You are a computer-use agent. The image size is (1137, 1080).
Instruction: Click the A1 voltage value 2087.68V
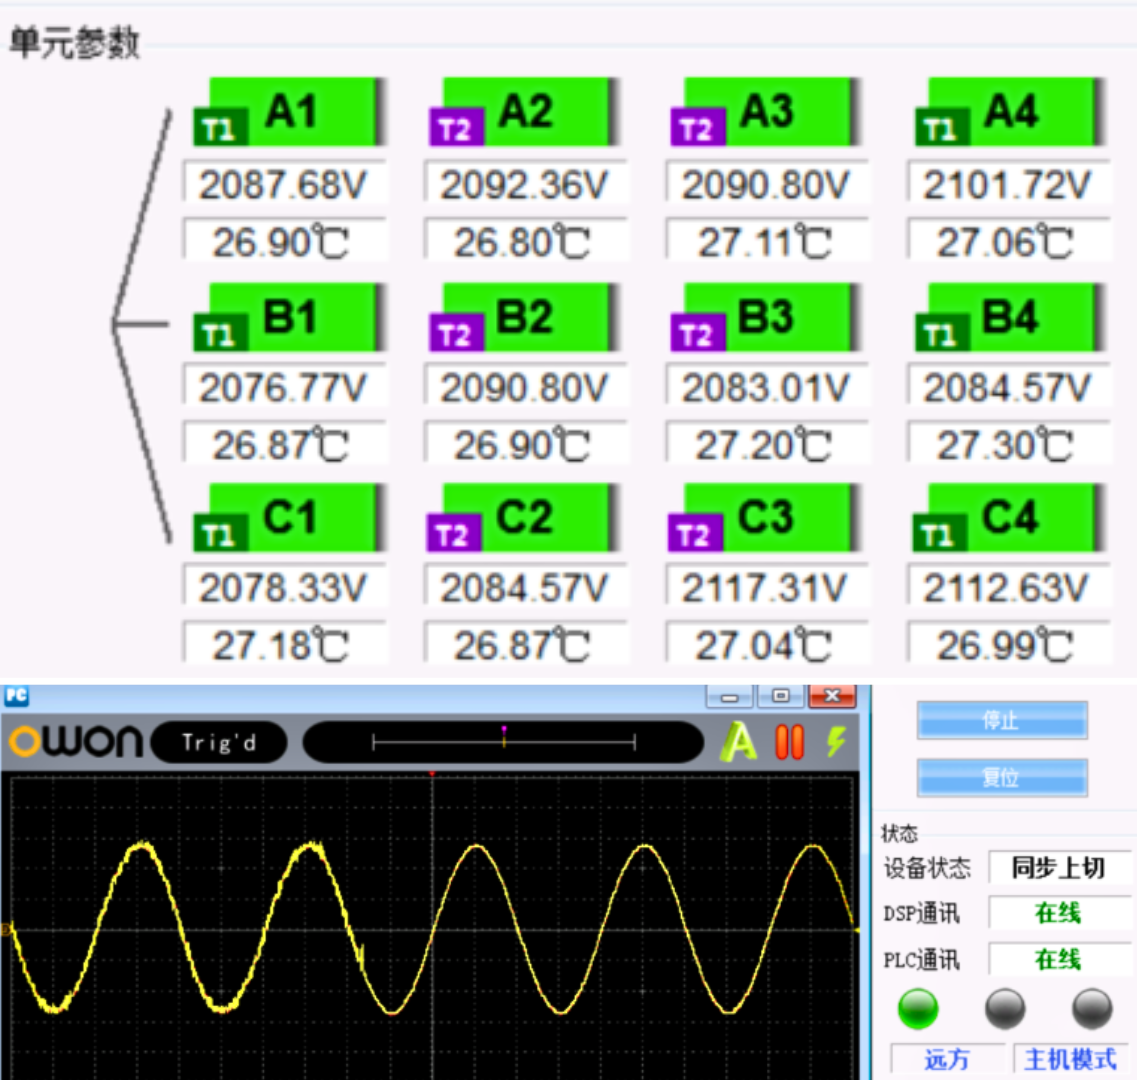click(284, 184)
